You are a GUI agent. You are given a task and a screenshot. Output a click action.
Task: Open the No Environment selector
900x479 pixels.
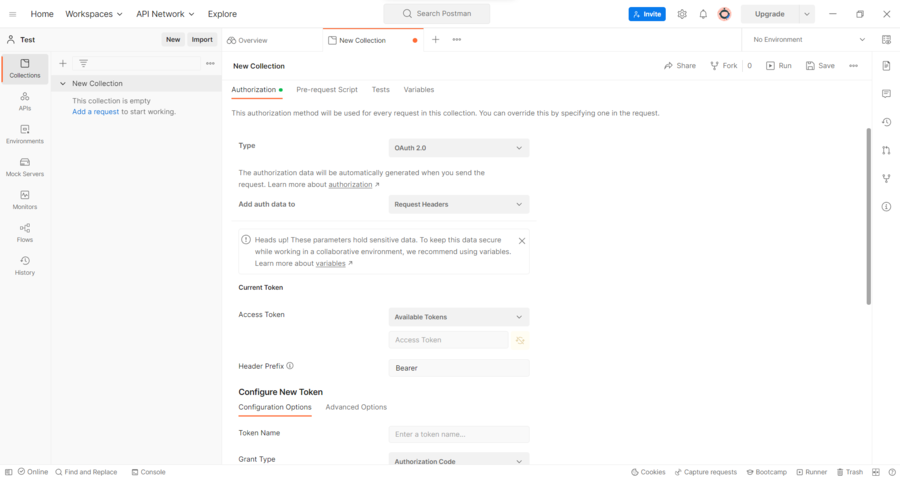808,40
